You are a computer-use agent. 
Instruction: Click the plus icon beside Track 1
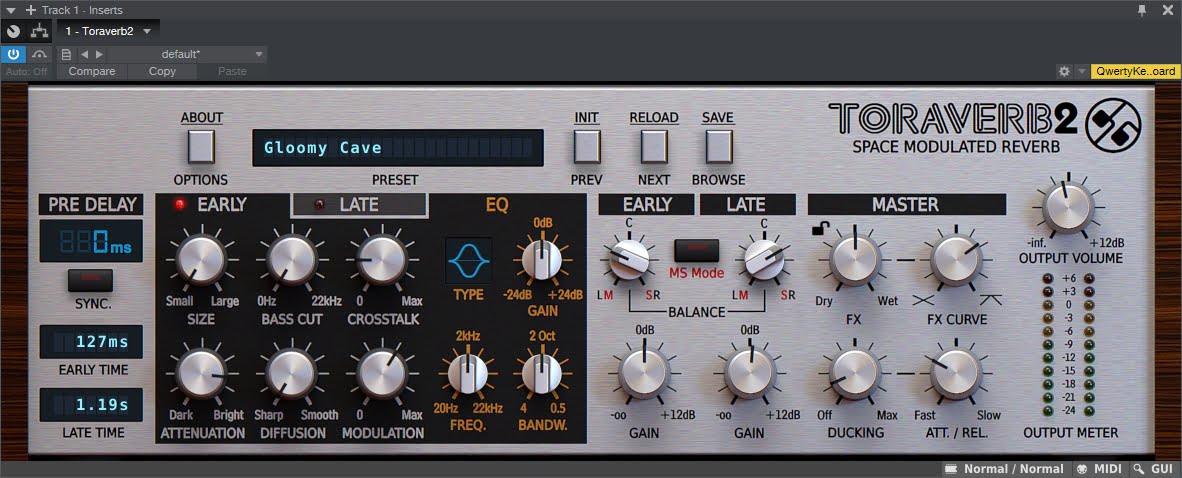(31, 10)
